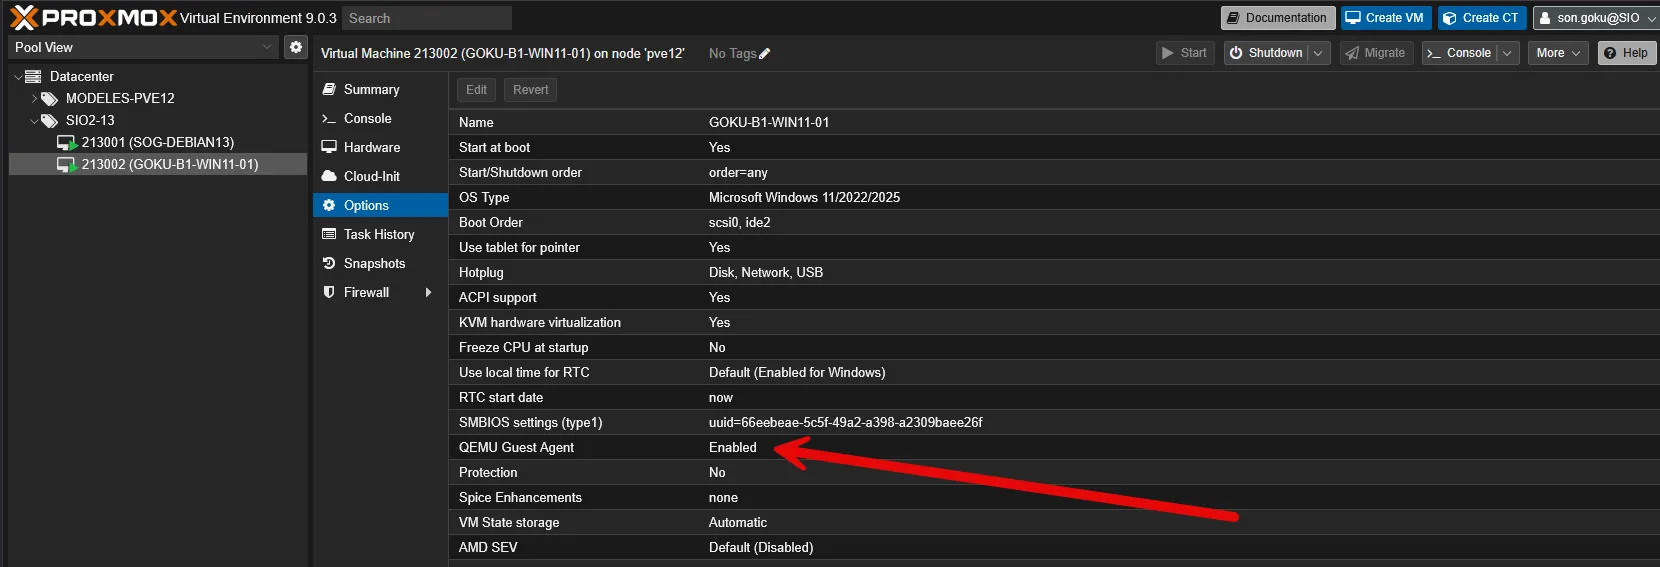Expand the Firewall submenu arrow

(x=428, y=292)
